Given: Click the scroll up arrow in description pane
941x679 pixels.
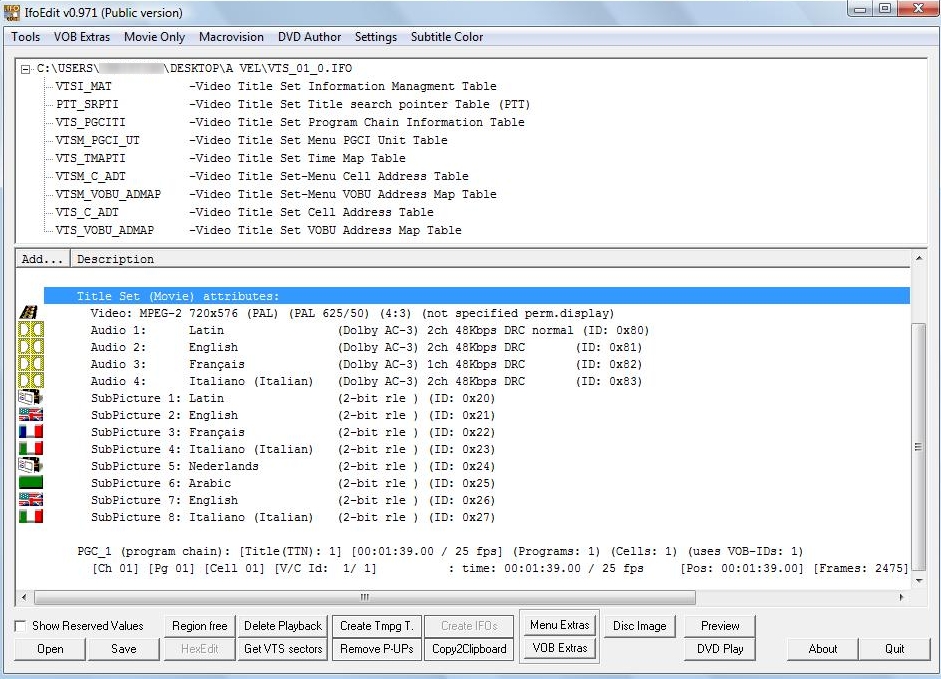Looking at the screenshot, I should pyautogui.click(x=918, y=258).
